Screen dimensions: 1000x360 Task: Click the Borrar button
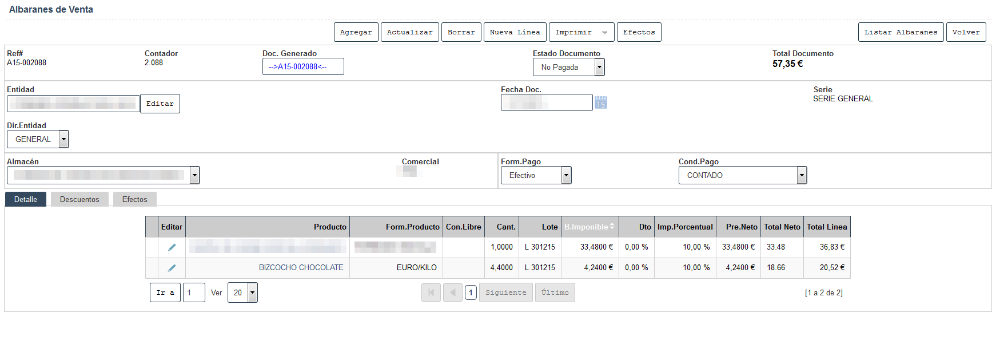[x=461, y=33]
